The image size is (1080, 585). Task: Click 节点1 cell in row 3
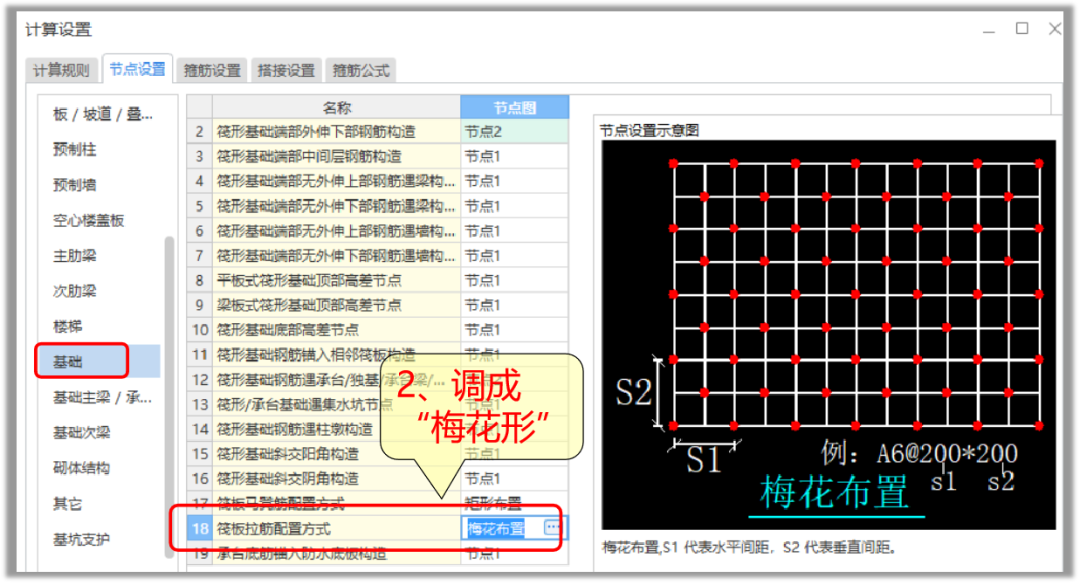(515, 156)
